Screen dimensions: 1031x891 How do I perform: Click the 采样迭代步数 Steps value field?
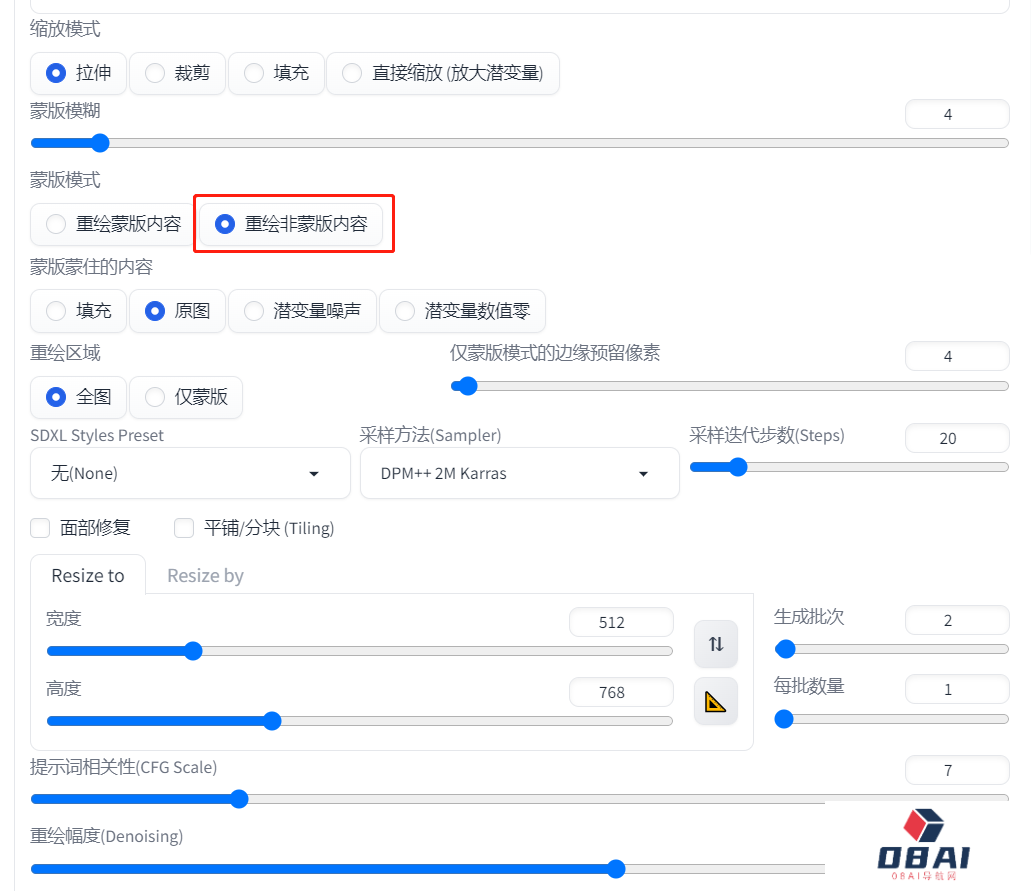956,438
